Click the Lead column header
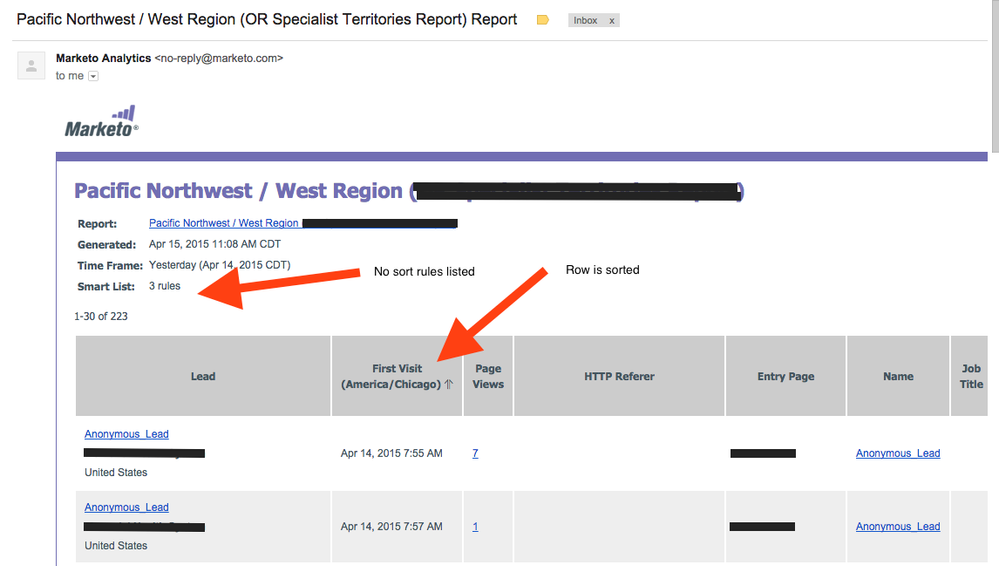This screenshot has height=566, width=999. (203, 376)
